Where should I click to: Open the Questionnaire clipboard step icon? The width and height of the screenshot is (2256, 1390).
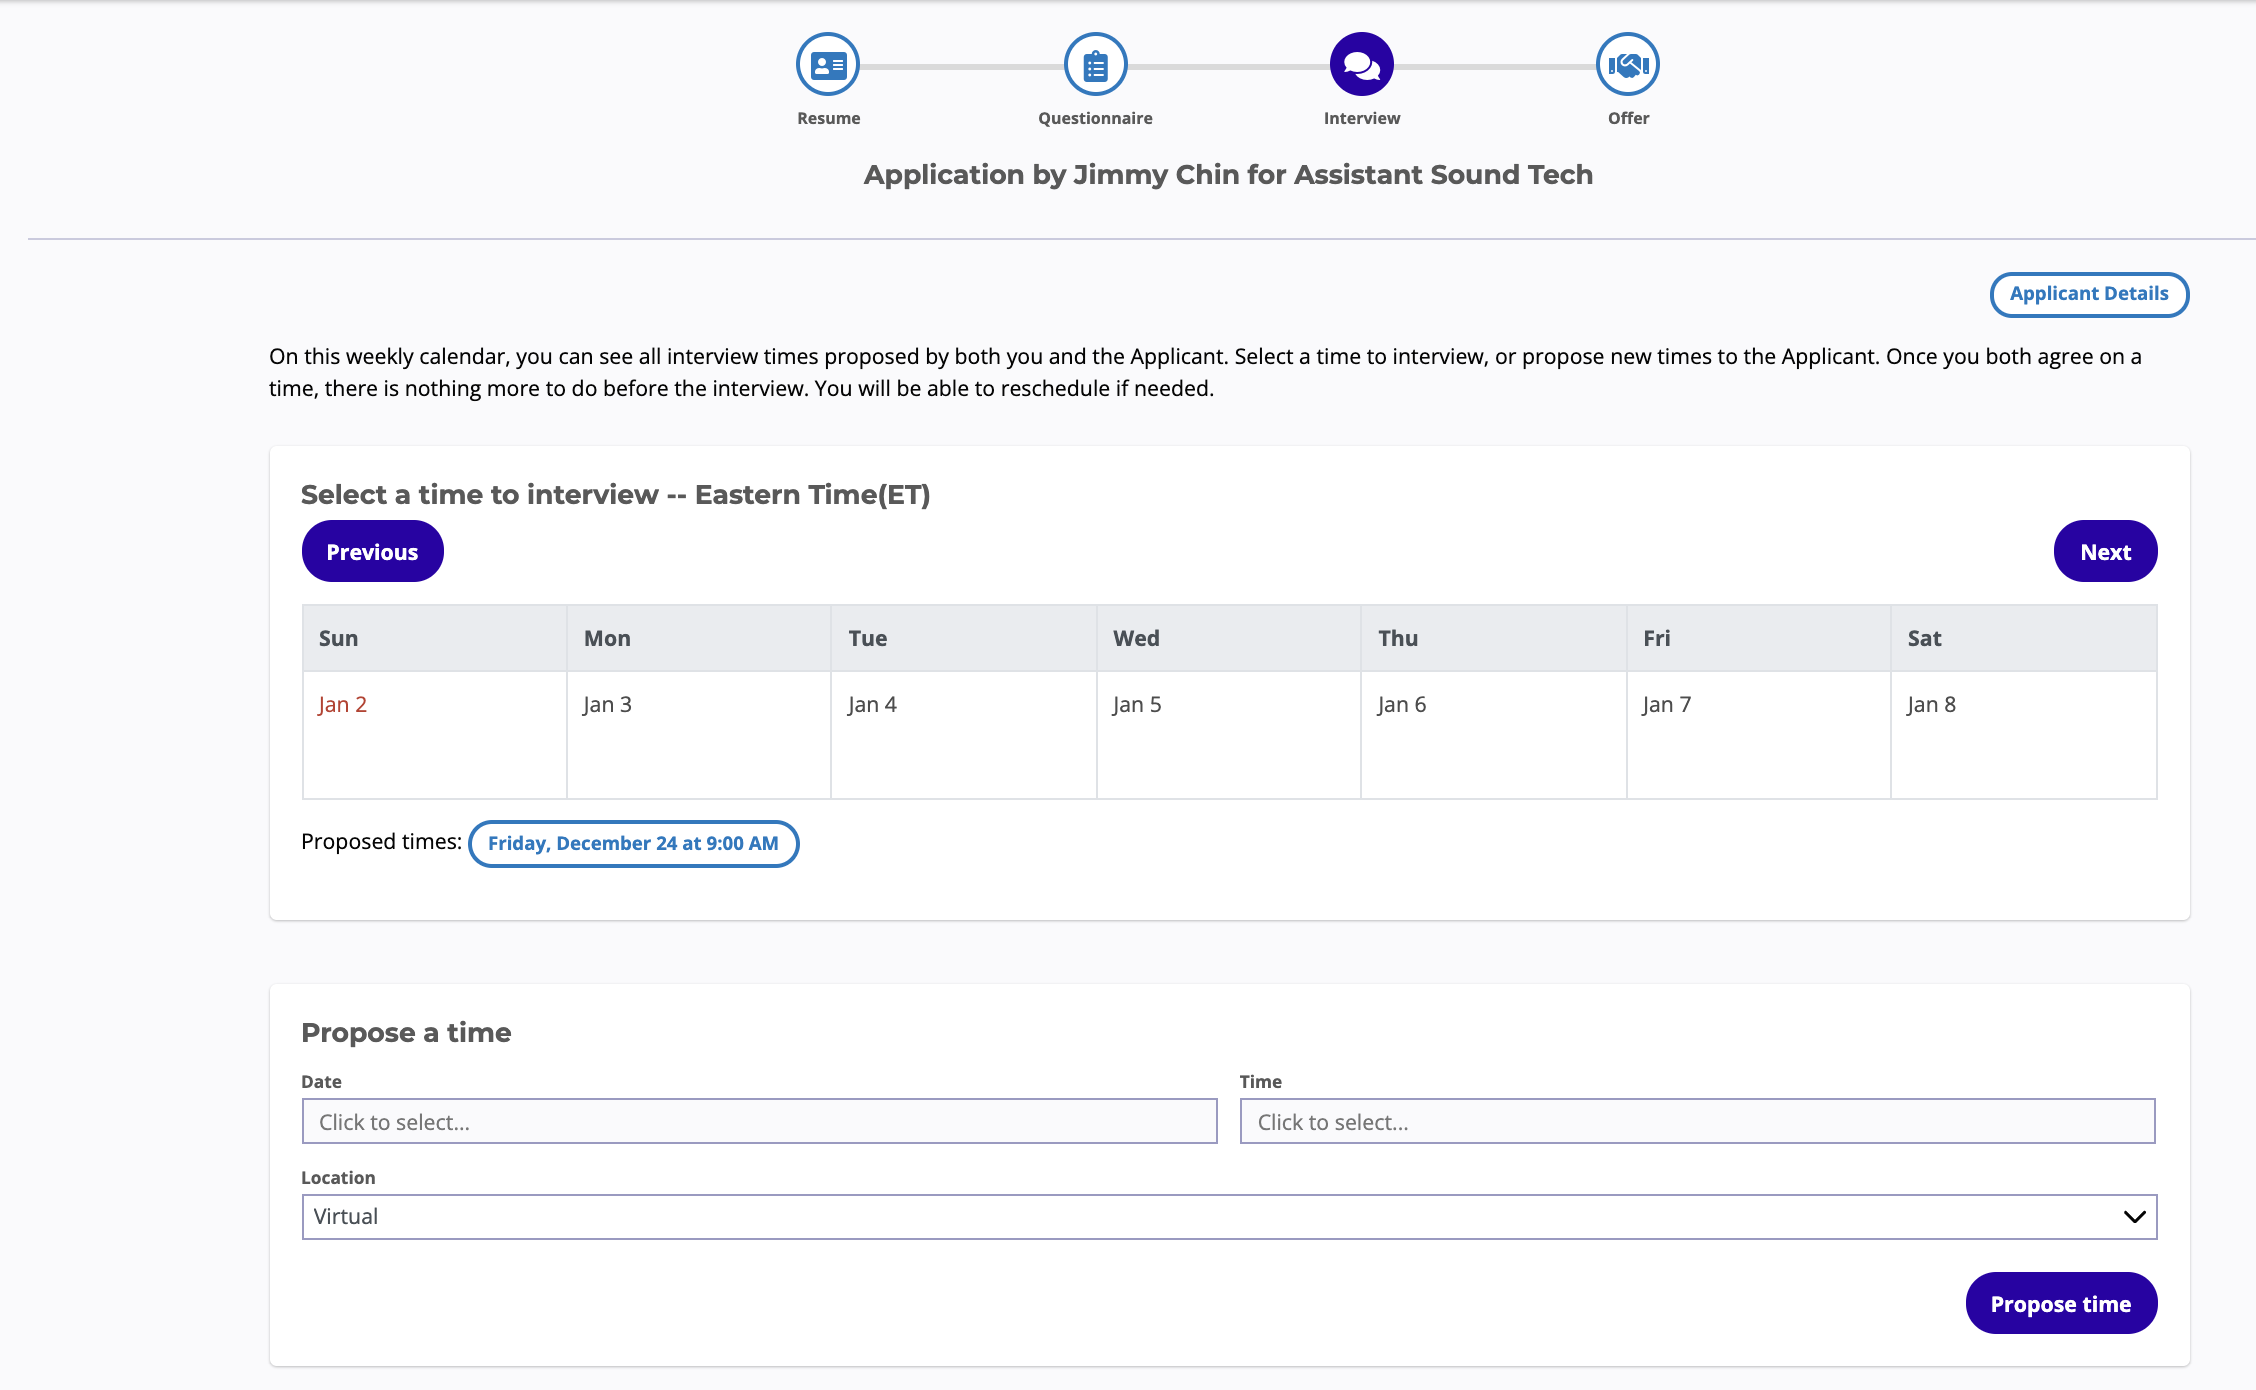1095,65
